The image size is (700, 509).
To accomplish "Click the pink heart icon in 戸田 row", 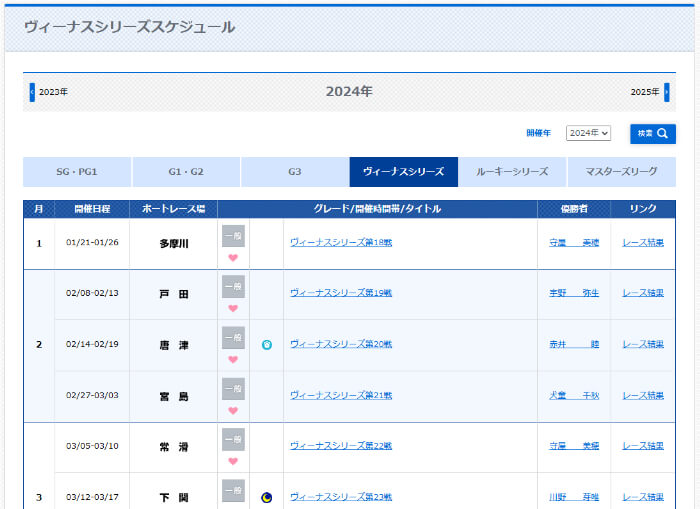I will point(233,308).
